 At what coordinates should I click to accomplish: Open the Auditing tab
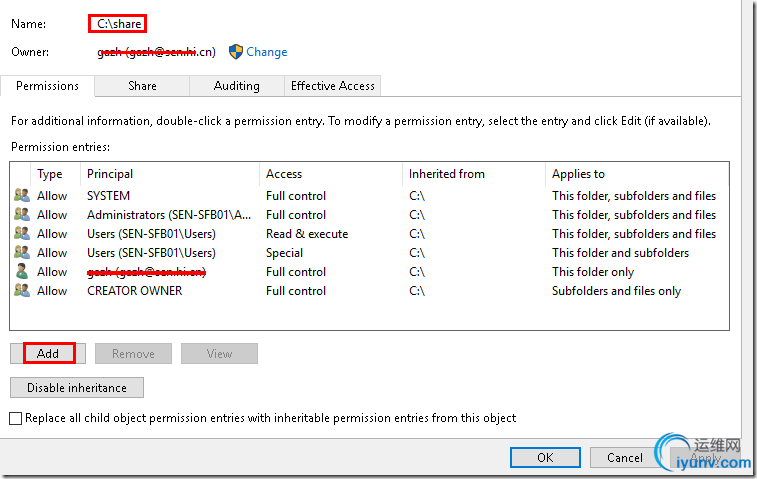[236, 86]
